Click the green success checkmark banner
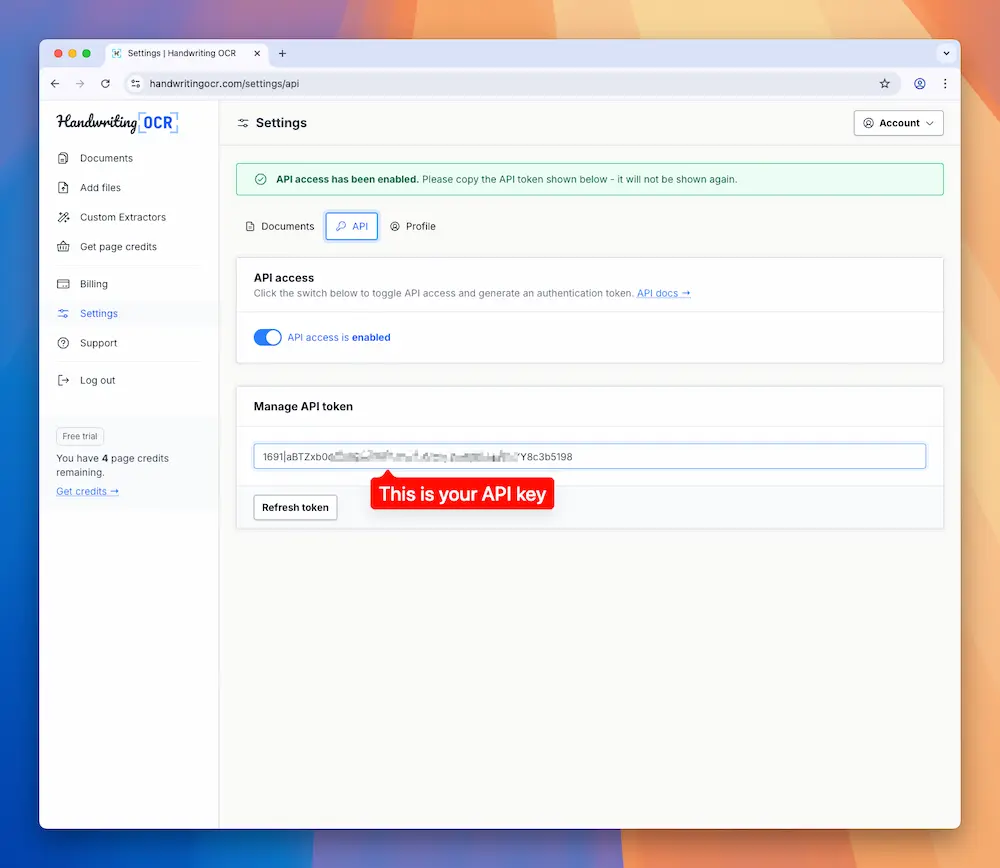 click(261, 178)
